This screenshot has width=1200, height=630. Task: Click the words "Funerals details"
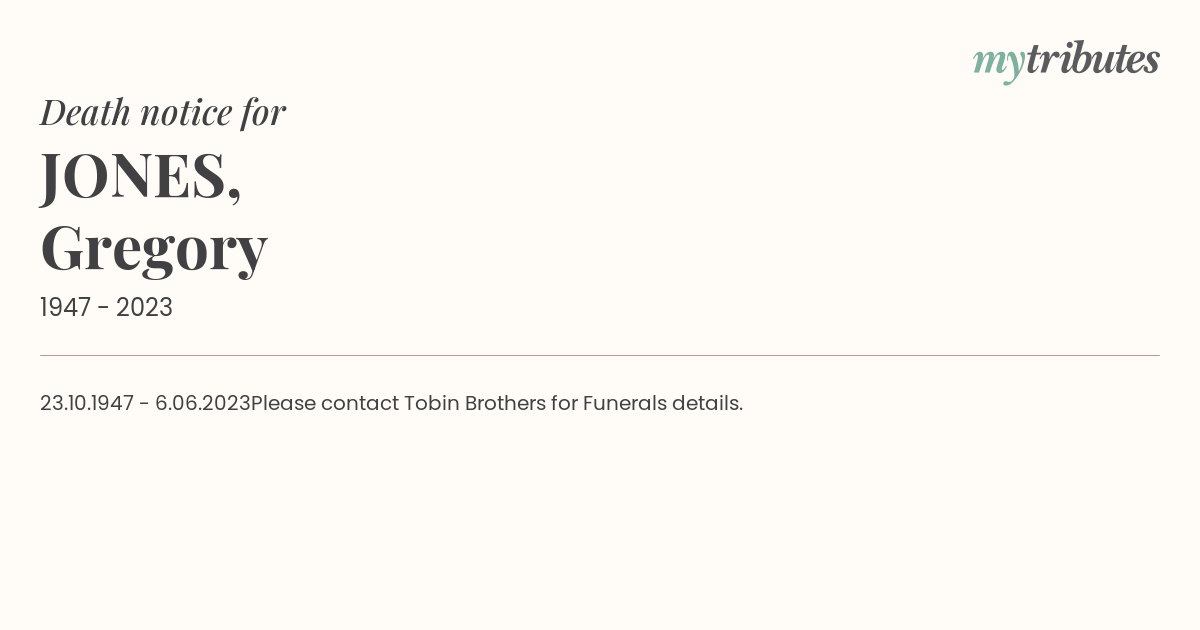pyautogui.click(x=661, y=403)
